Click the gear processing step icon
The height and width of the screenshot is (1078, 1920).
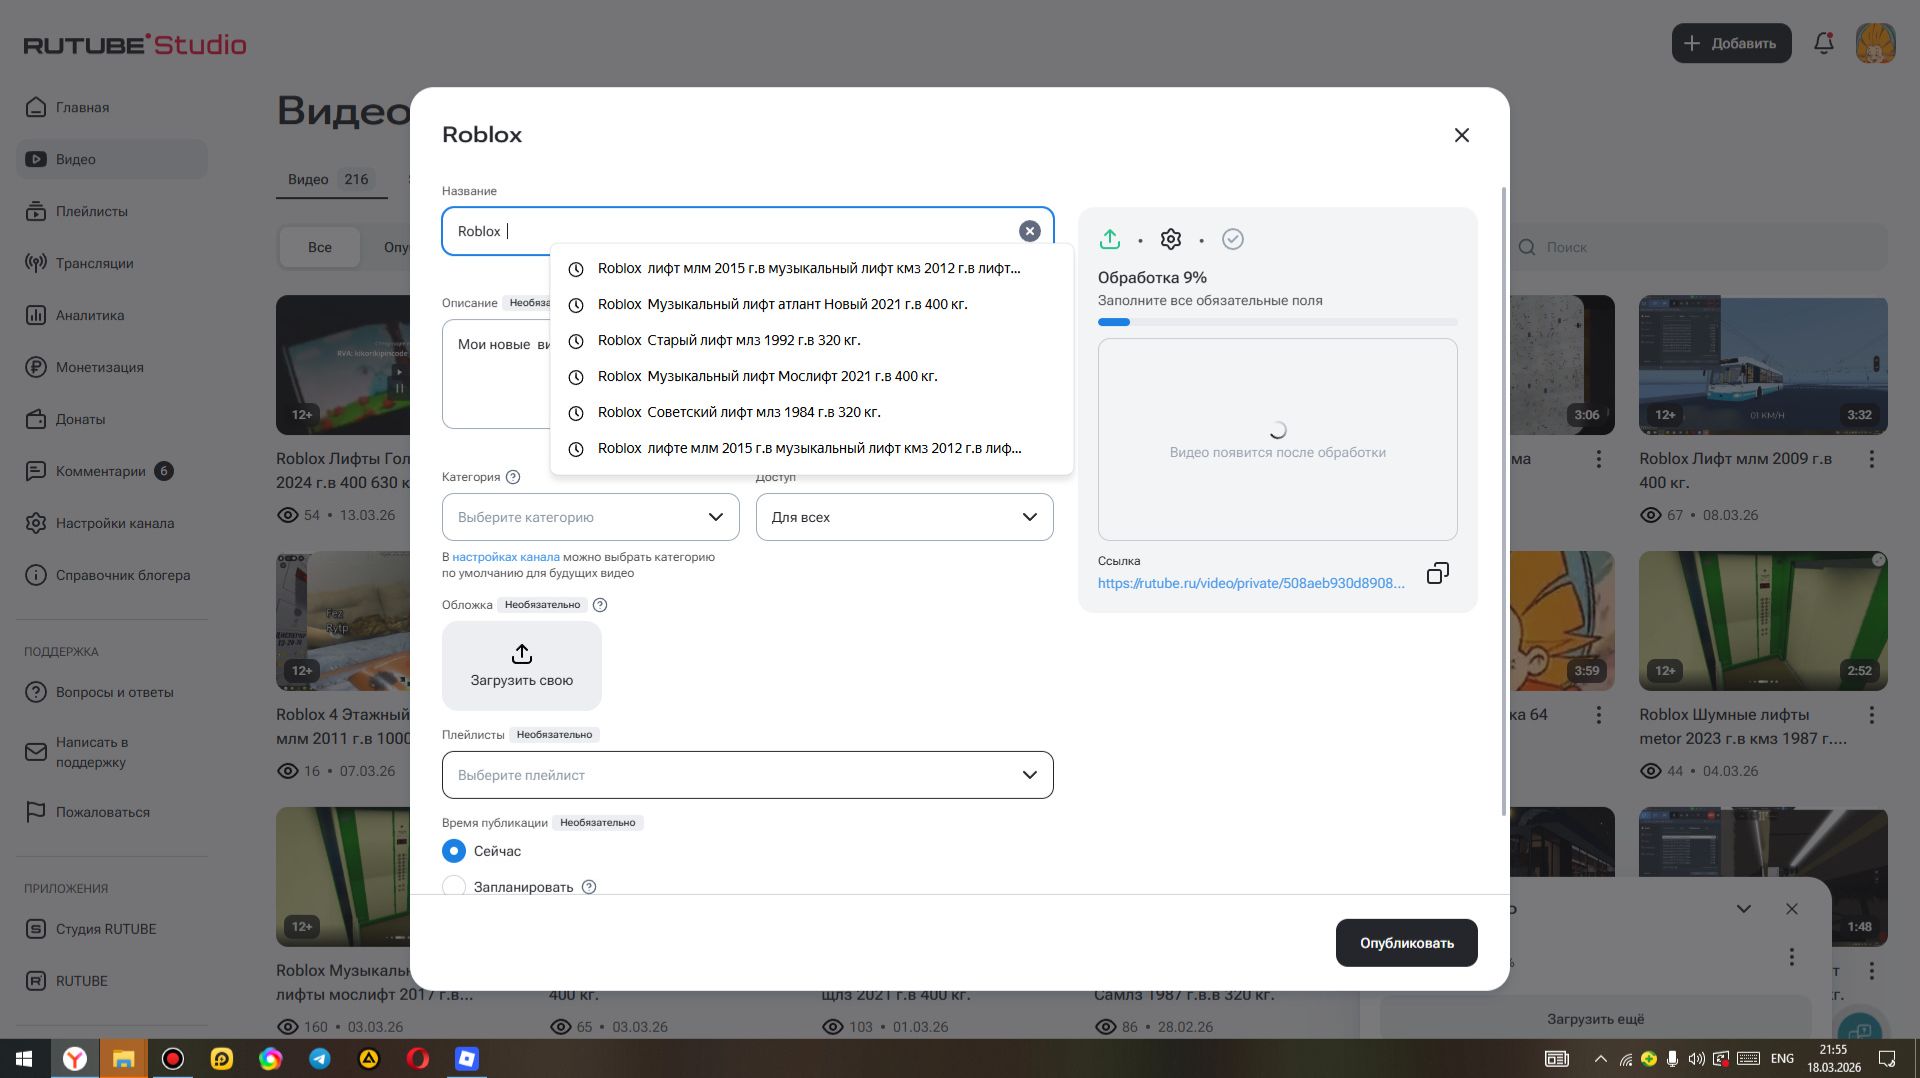[1171, 239]
